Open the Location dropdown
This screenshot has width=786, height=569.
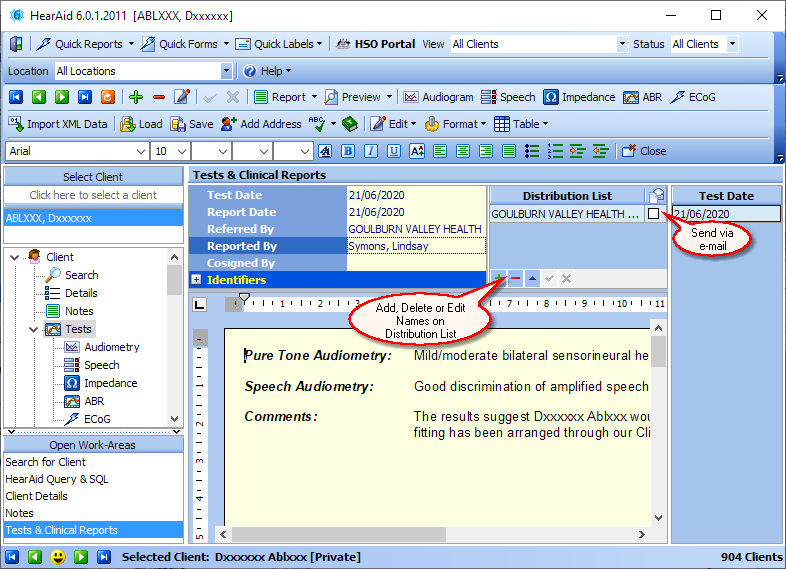coord(226,71)
